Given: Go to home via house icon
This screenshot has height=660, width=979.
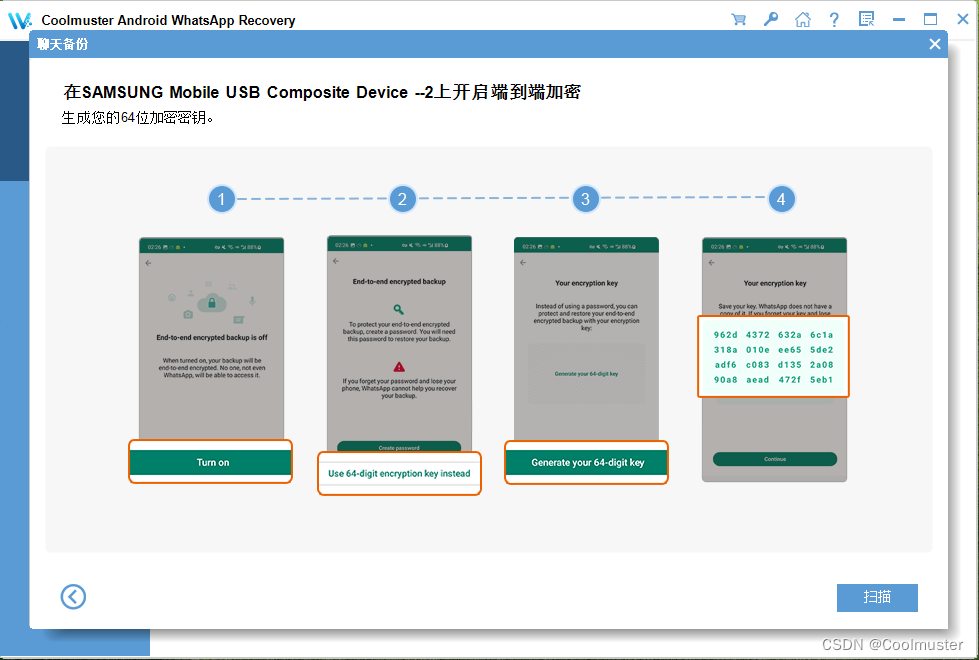Looking at the screenshot, I should [802, 19].
